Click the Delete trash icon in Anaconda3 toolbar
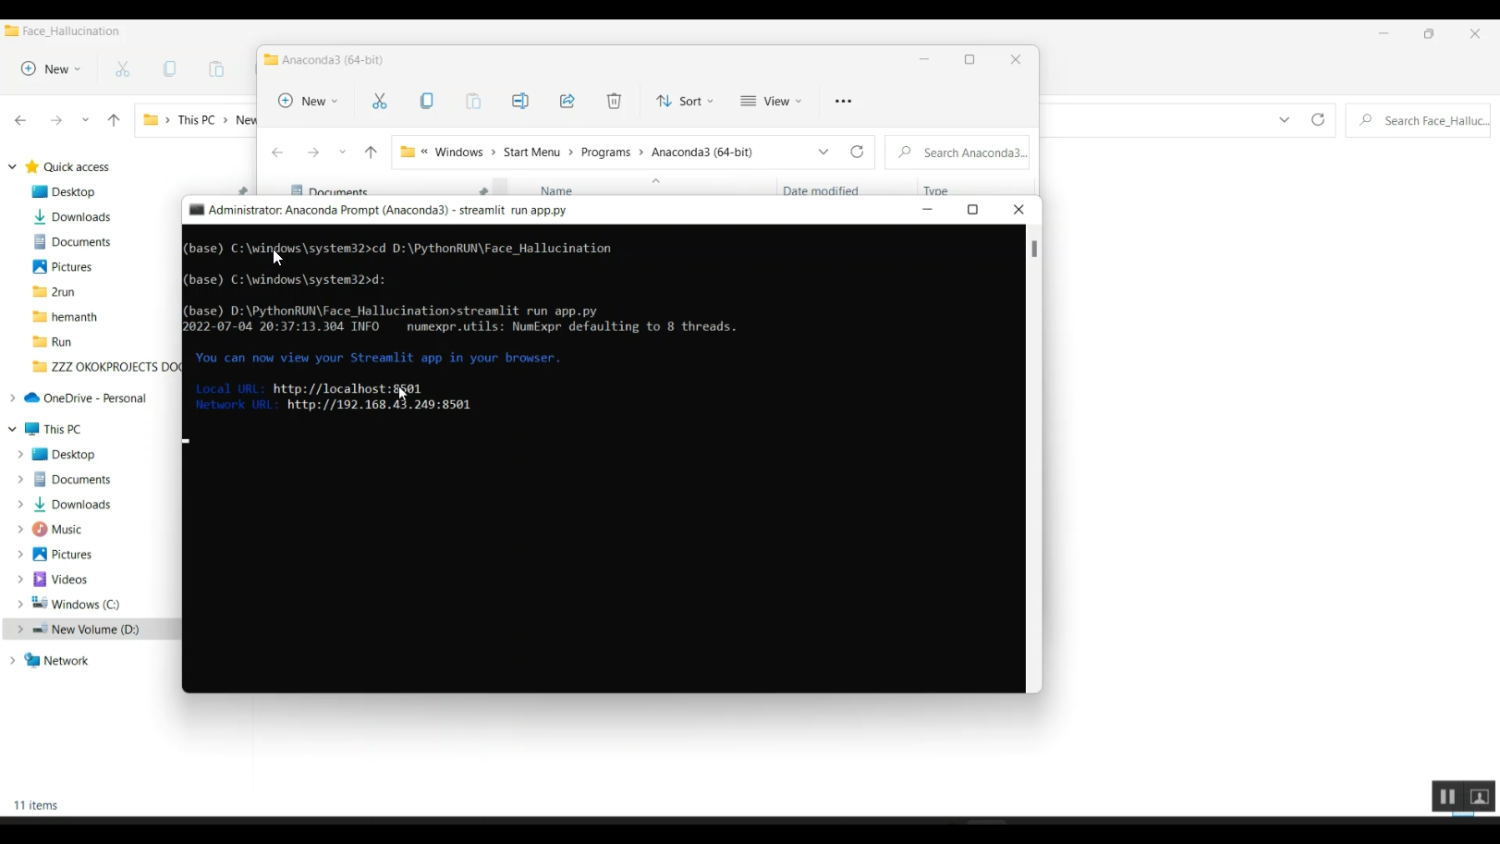The image size is (1500, 844). coord(614,101)
